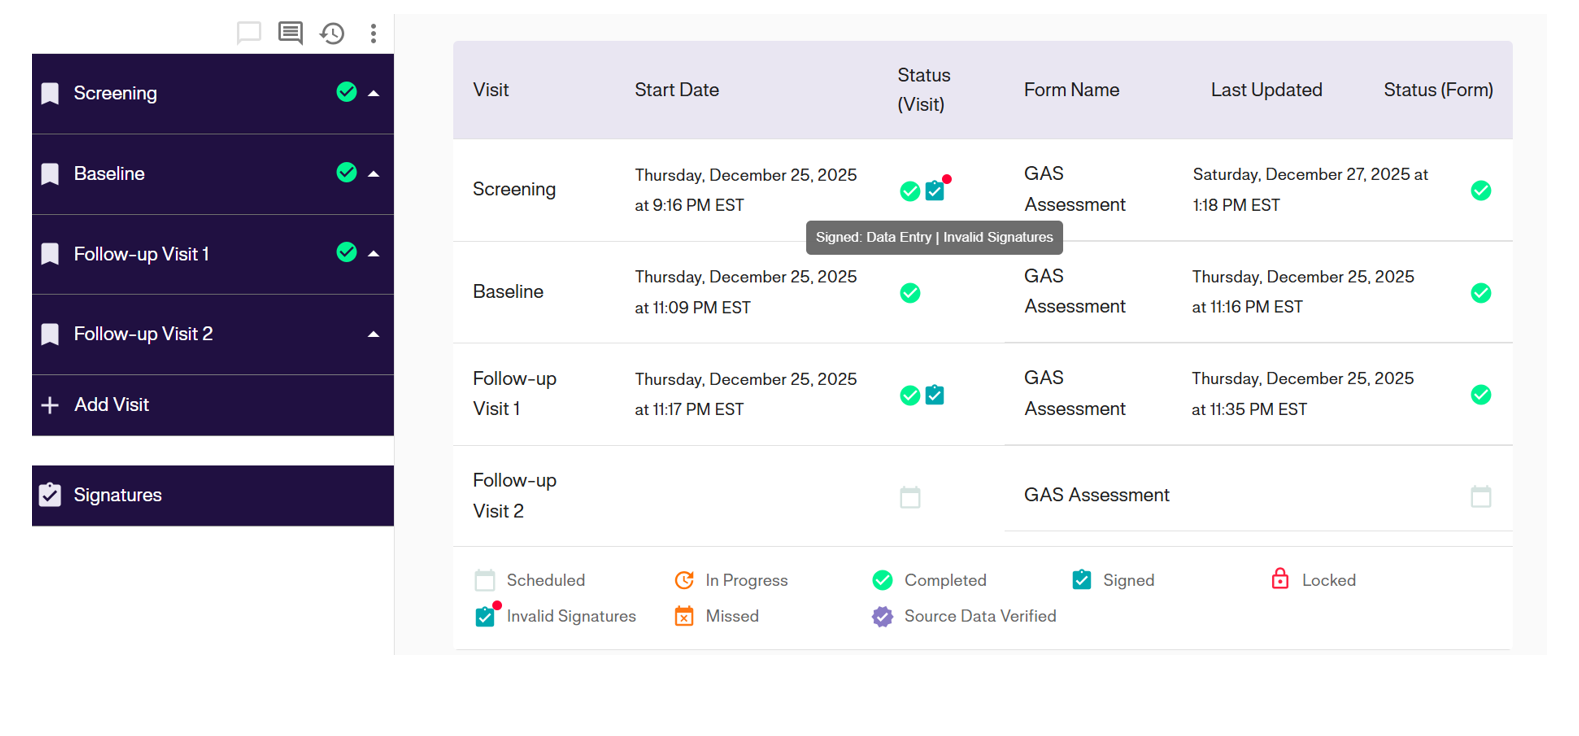Viewport: 1579px width, 736px height.
Task: Click Follow-up Visit 2 scheduled calendar icon
Action: coord(910,497)
